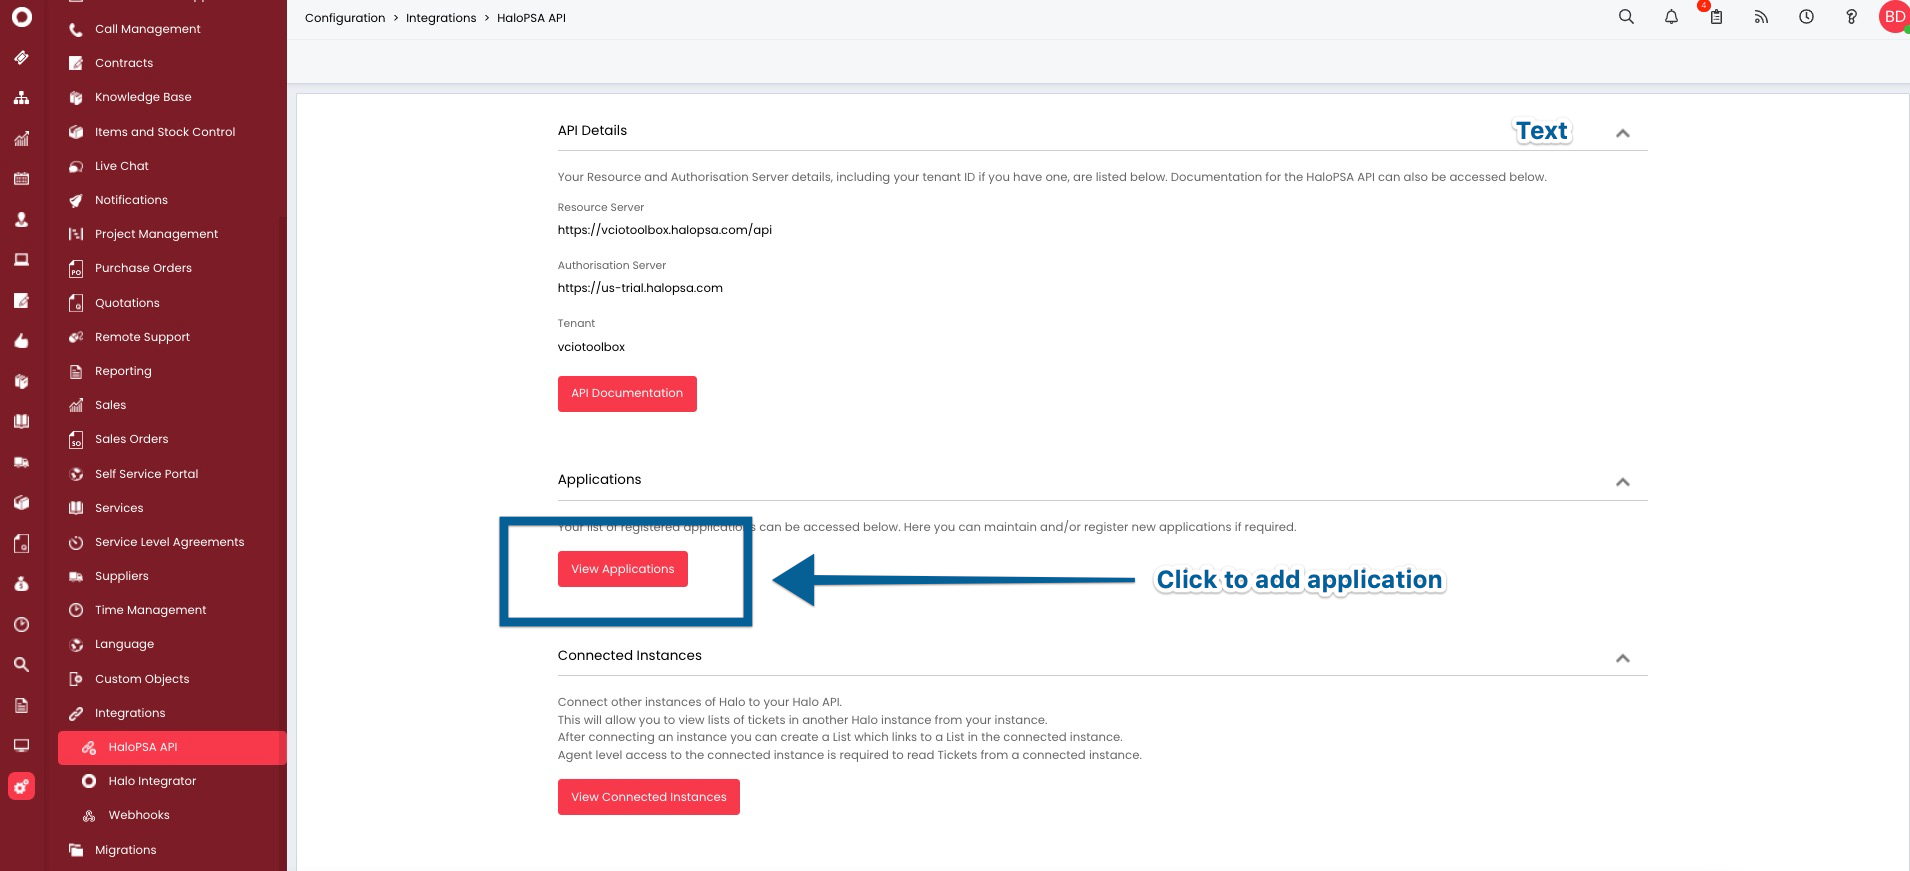
Task: Open the ticket icon in left rail
Action: (21, 58)
